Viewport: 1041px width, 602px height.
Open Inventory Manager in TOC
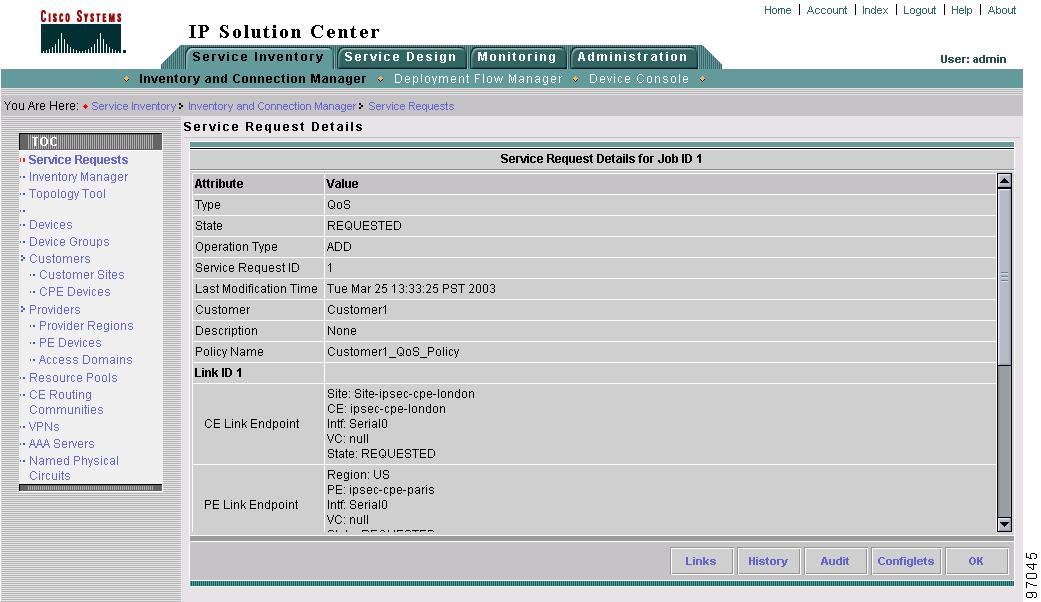(x=78, y=177)
